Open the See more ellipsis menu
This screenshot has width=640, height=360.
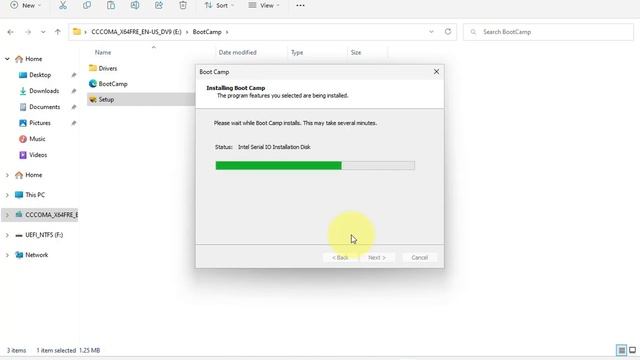[300, 5]
